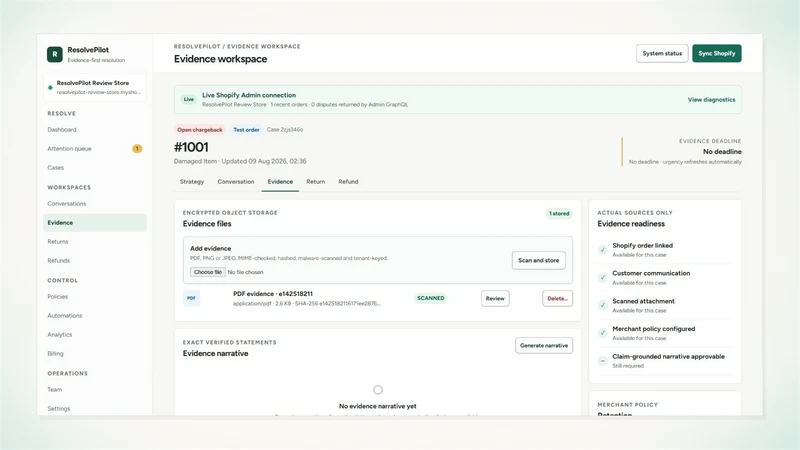800x450 pixels.
Task: Click the PDF evidence · e142518211 file name
Action: coord(273,294)
